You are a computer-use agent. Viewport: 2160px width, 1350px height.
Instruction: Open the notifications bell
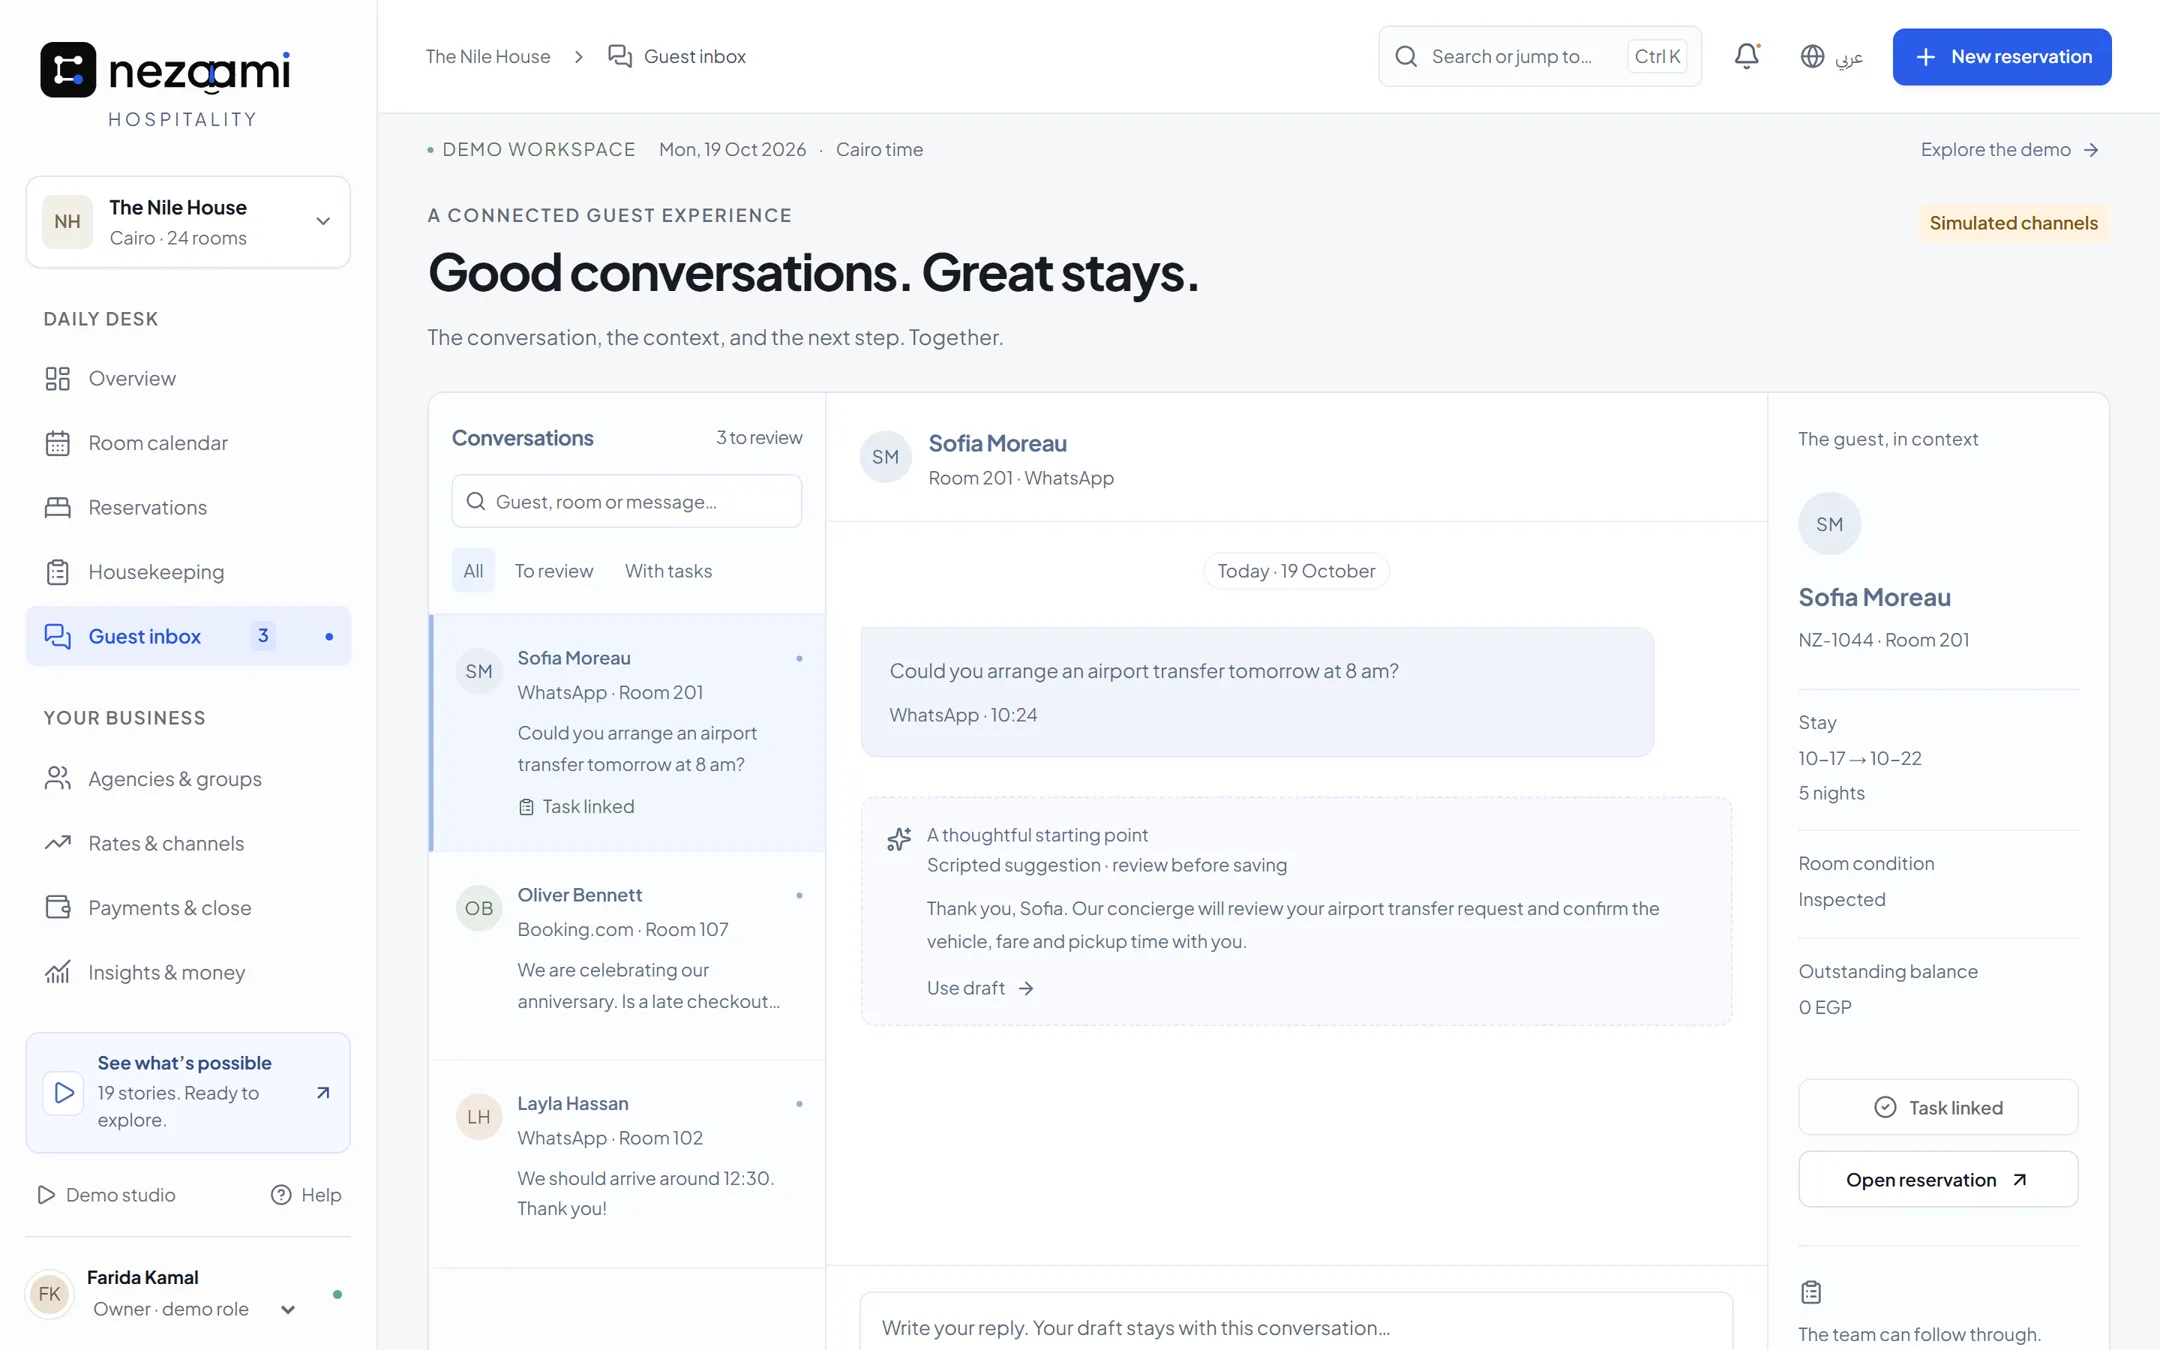[x=1746, y=56]
